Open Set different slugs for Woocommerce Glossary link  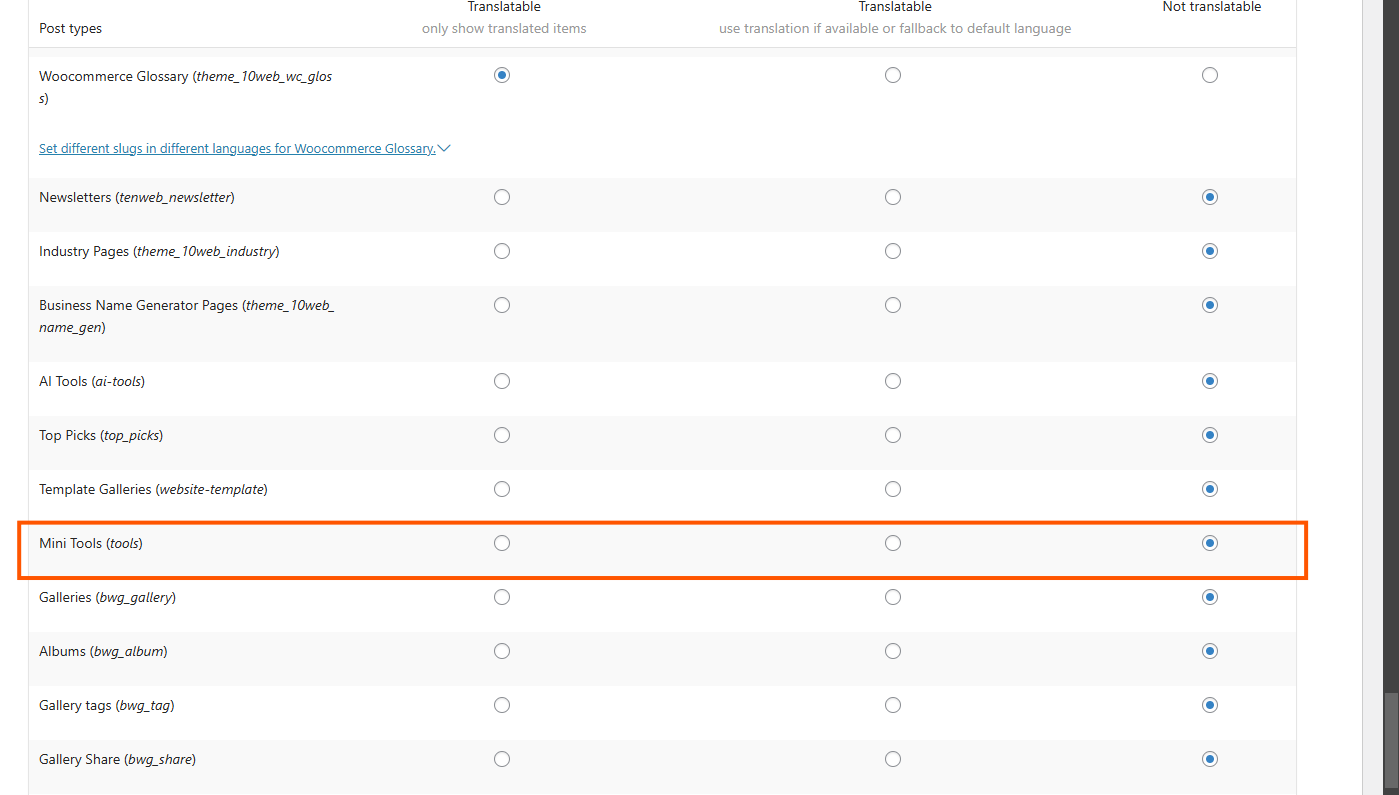(x=237, y=149)
